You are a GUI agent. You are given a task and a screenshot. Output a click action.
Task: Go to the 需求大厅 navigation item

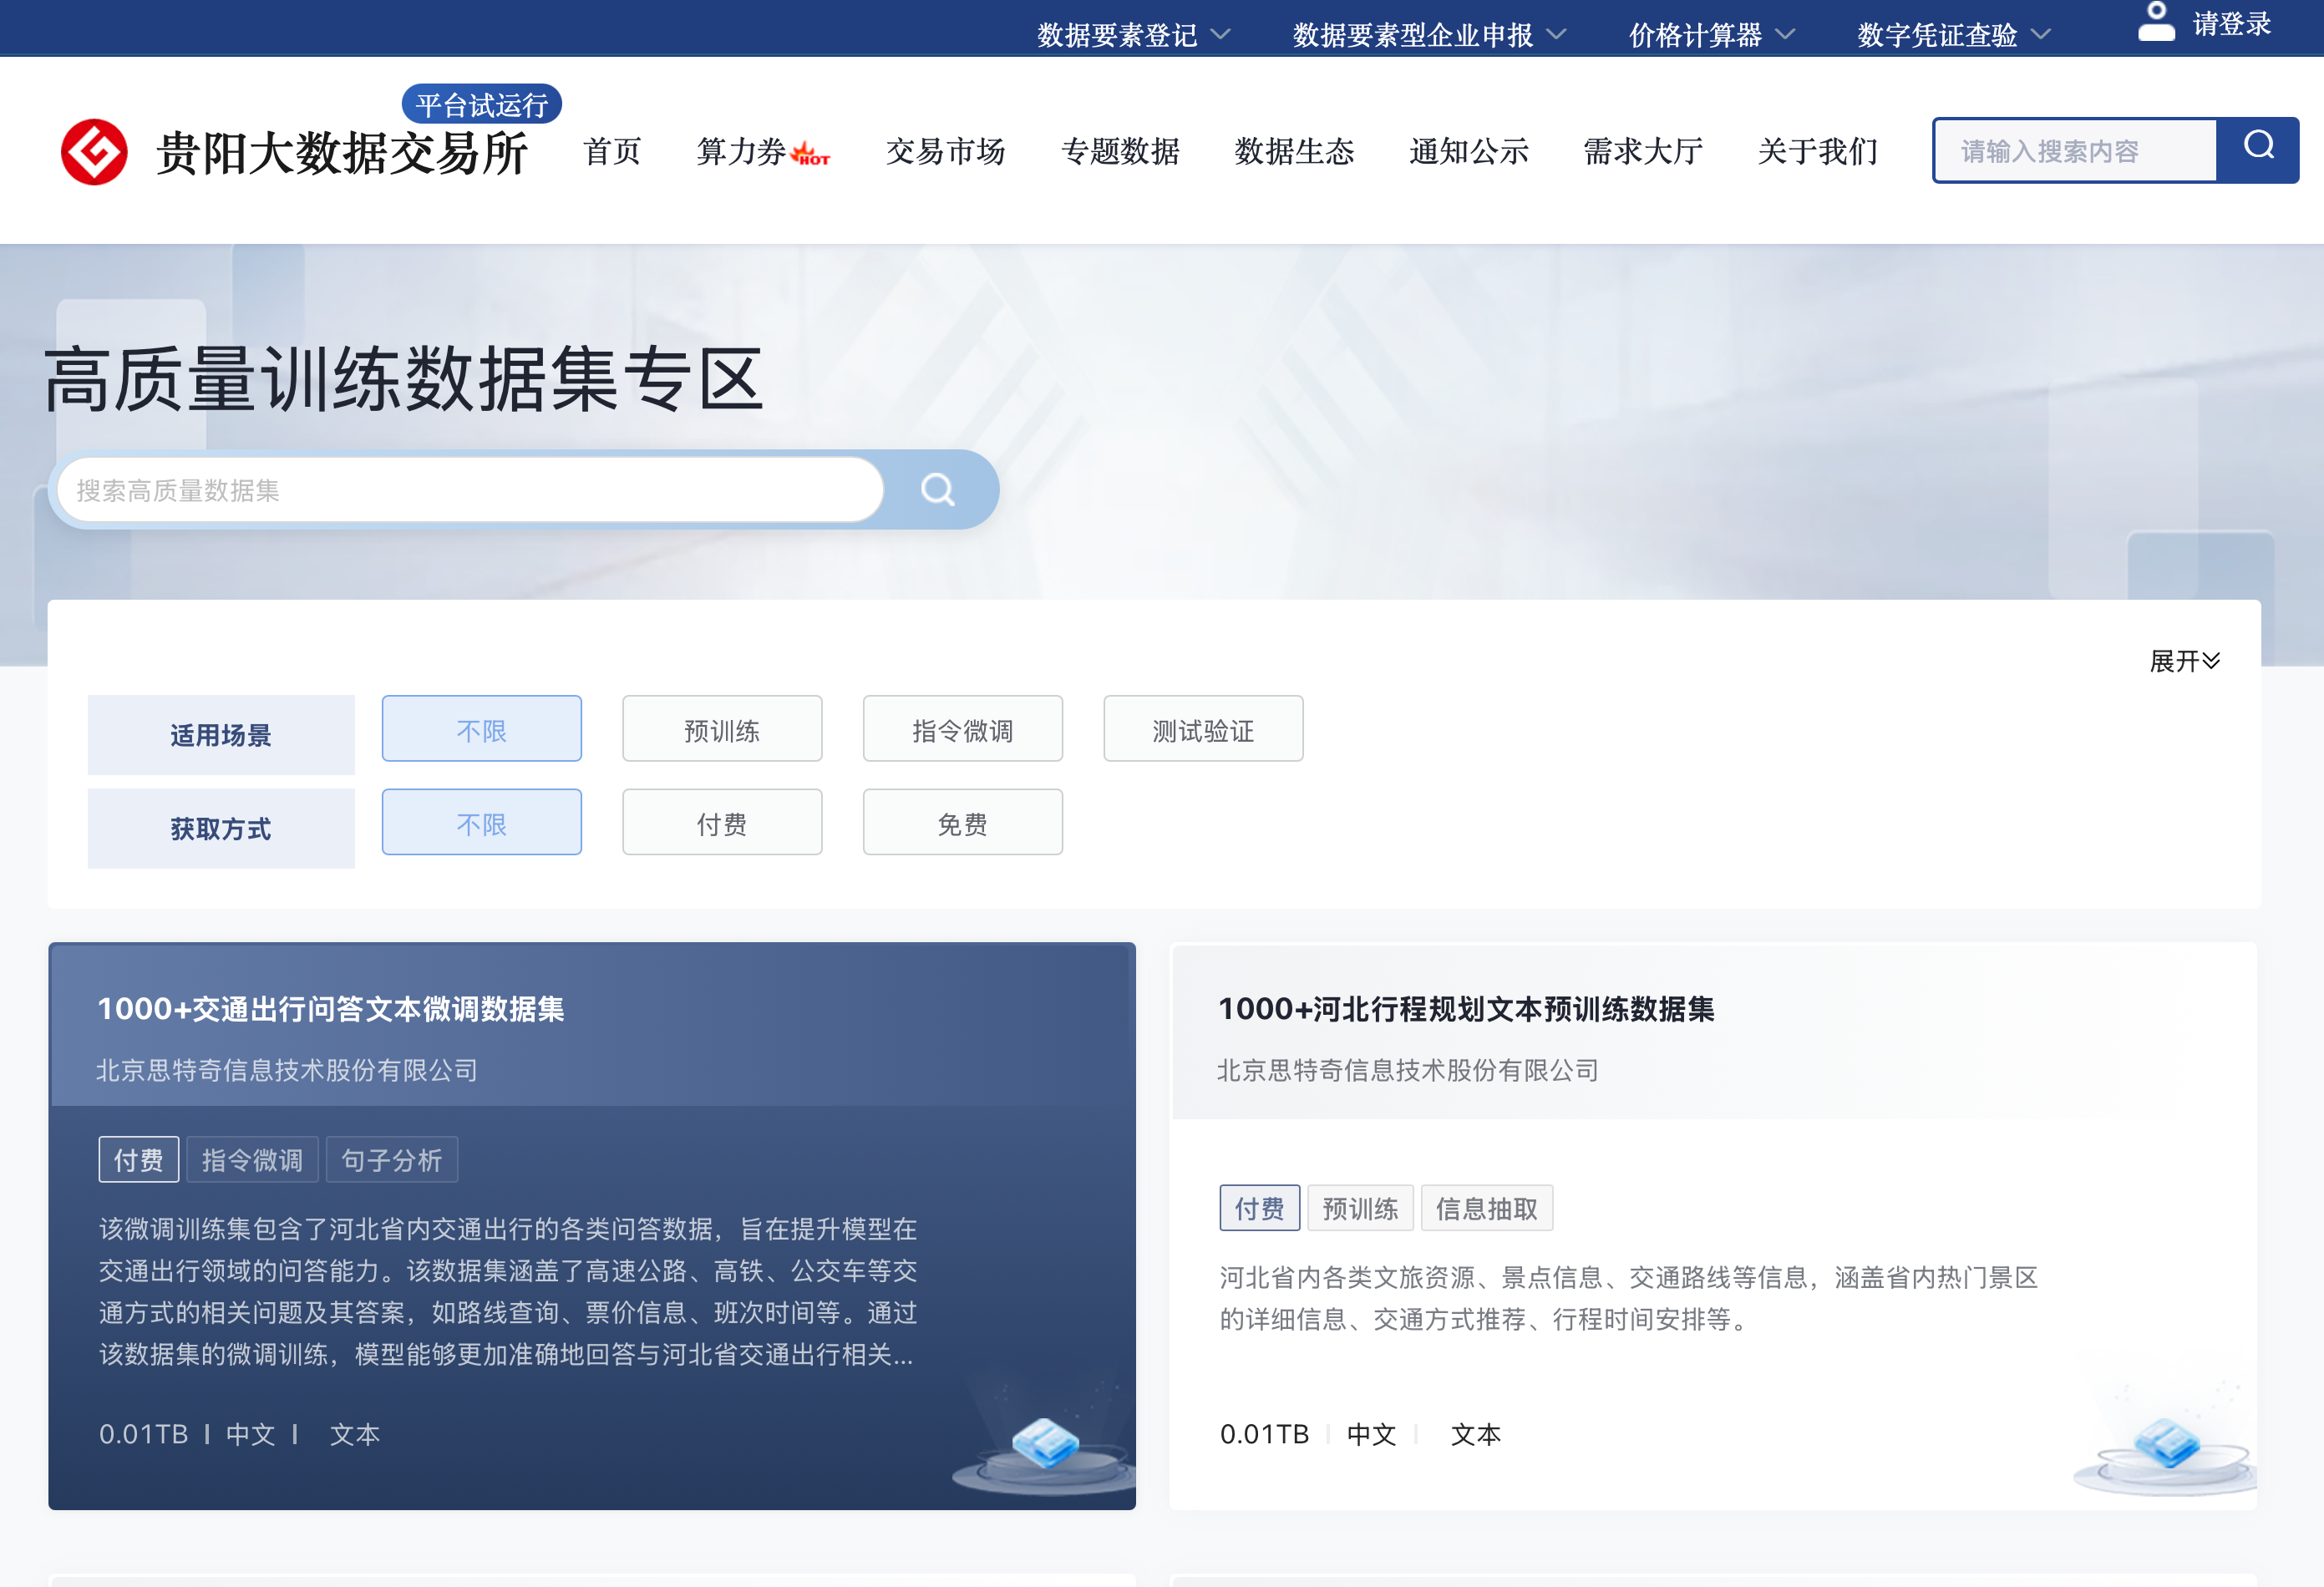1642,151
